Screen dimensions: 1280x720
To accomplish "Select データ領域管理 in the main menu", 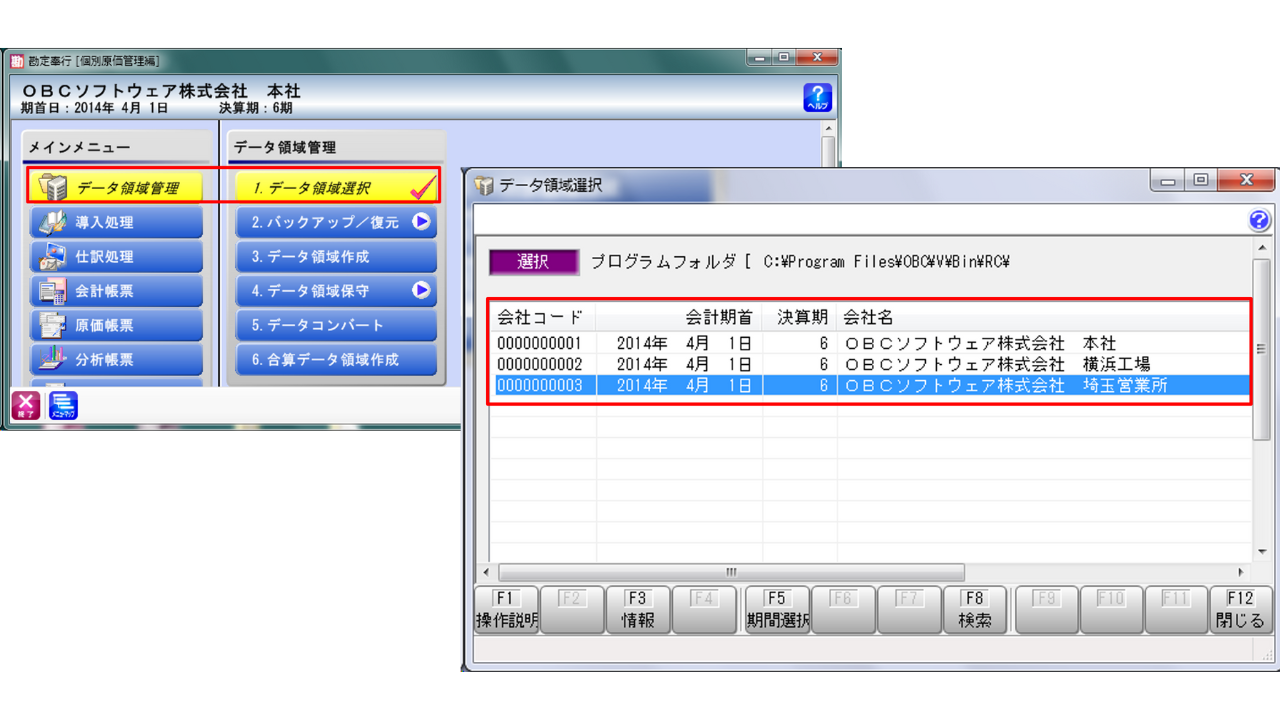I will tap(116, 188).
